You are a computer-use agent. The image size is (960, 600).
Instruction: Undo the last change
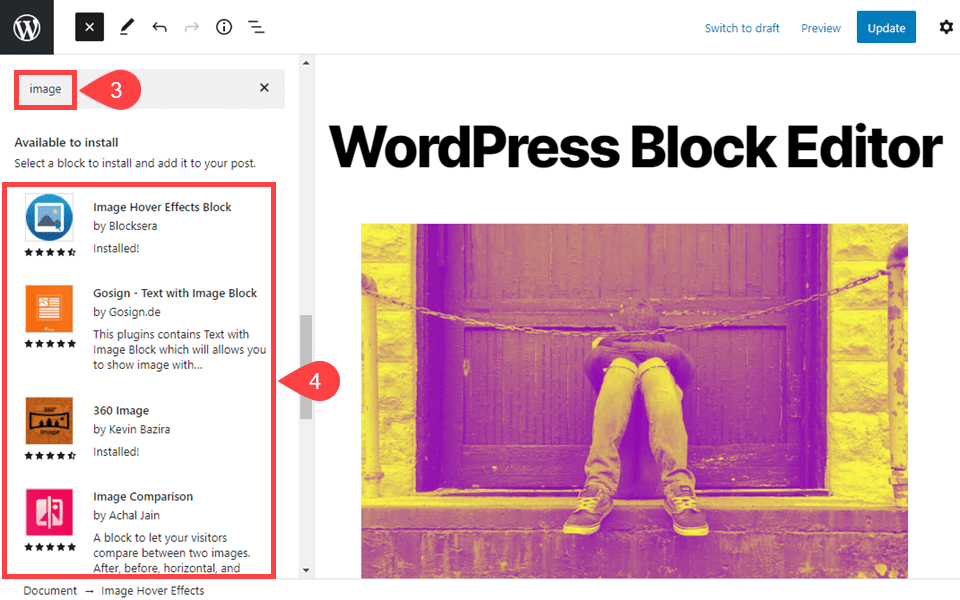(x=159, y=27)
